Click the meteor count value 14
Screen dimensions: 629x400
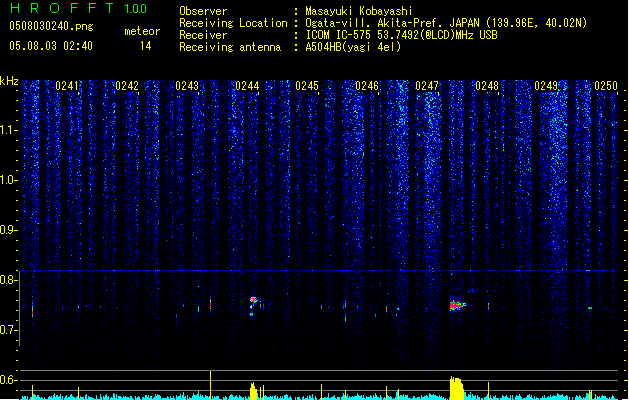coord(145,46)
